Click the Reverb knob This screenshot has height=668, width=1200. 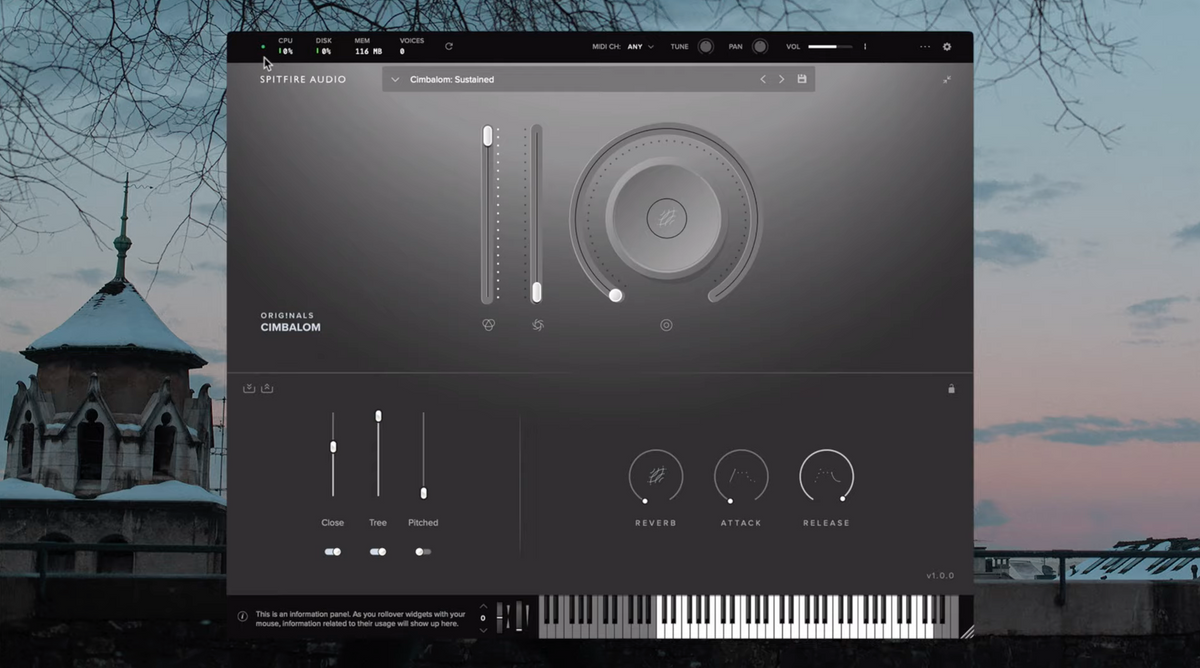[x=656, y=476]
